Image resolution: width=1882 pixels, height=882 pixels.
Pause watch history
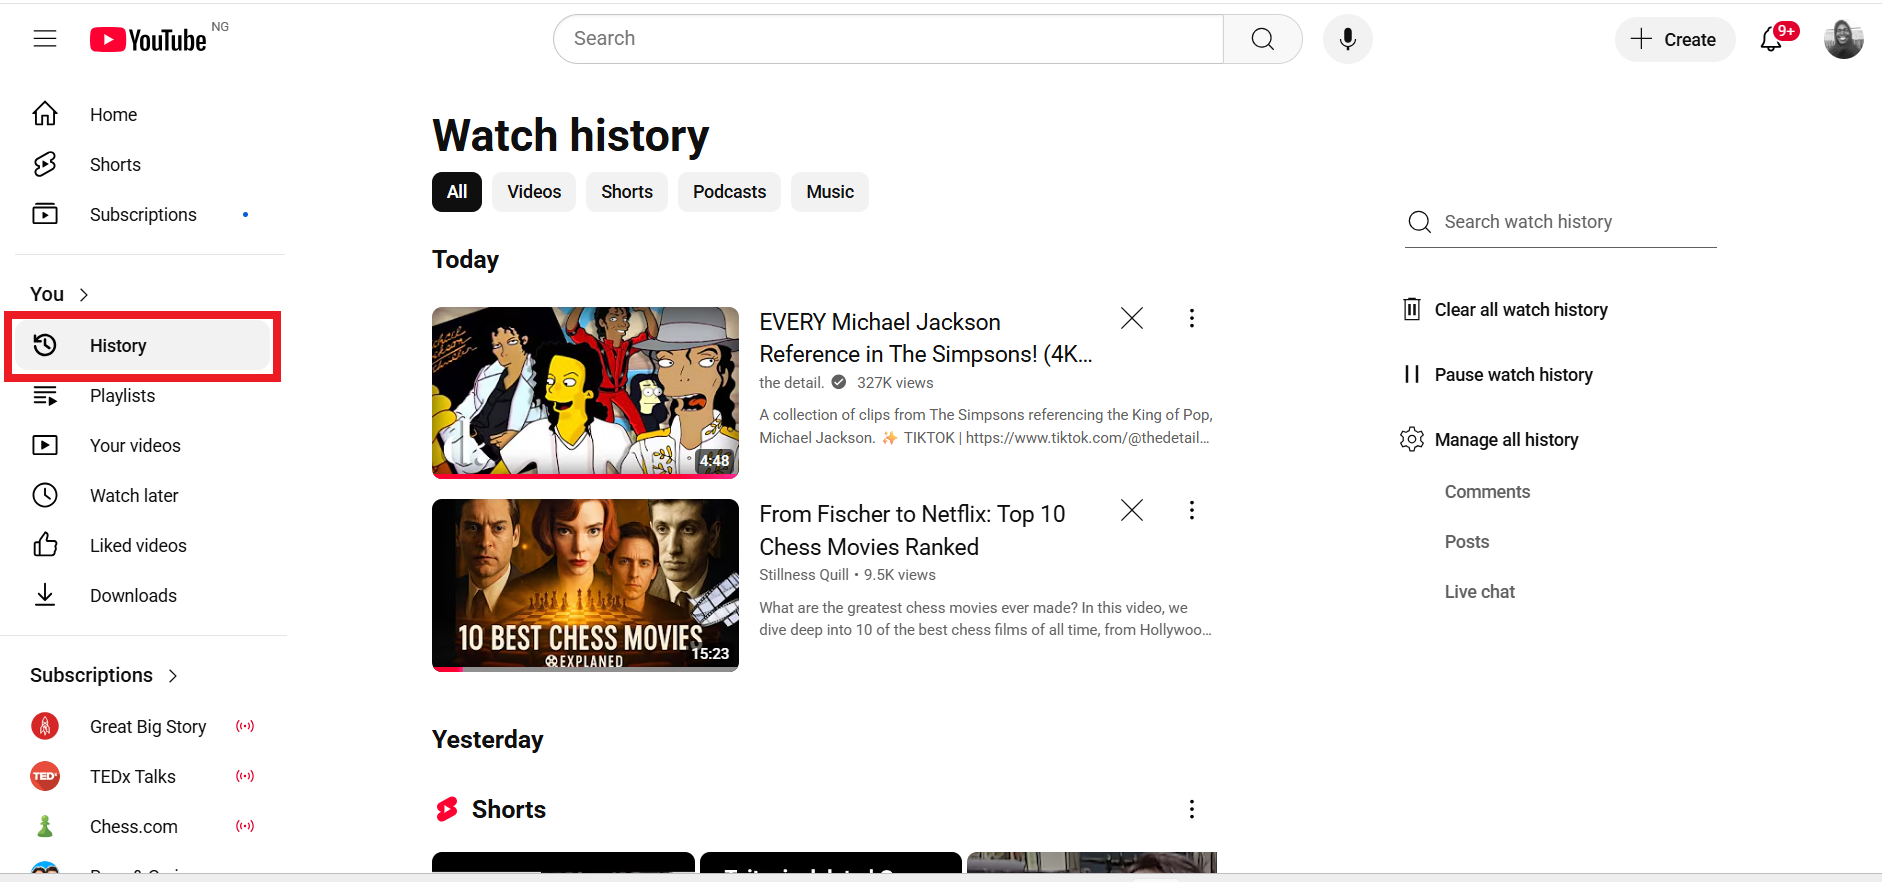tap(1498, 375)
